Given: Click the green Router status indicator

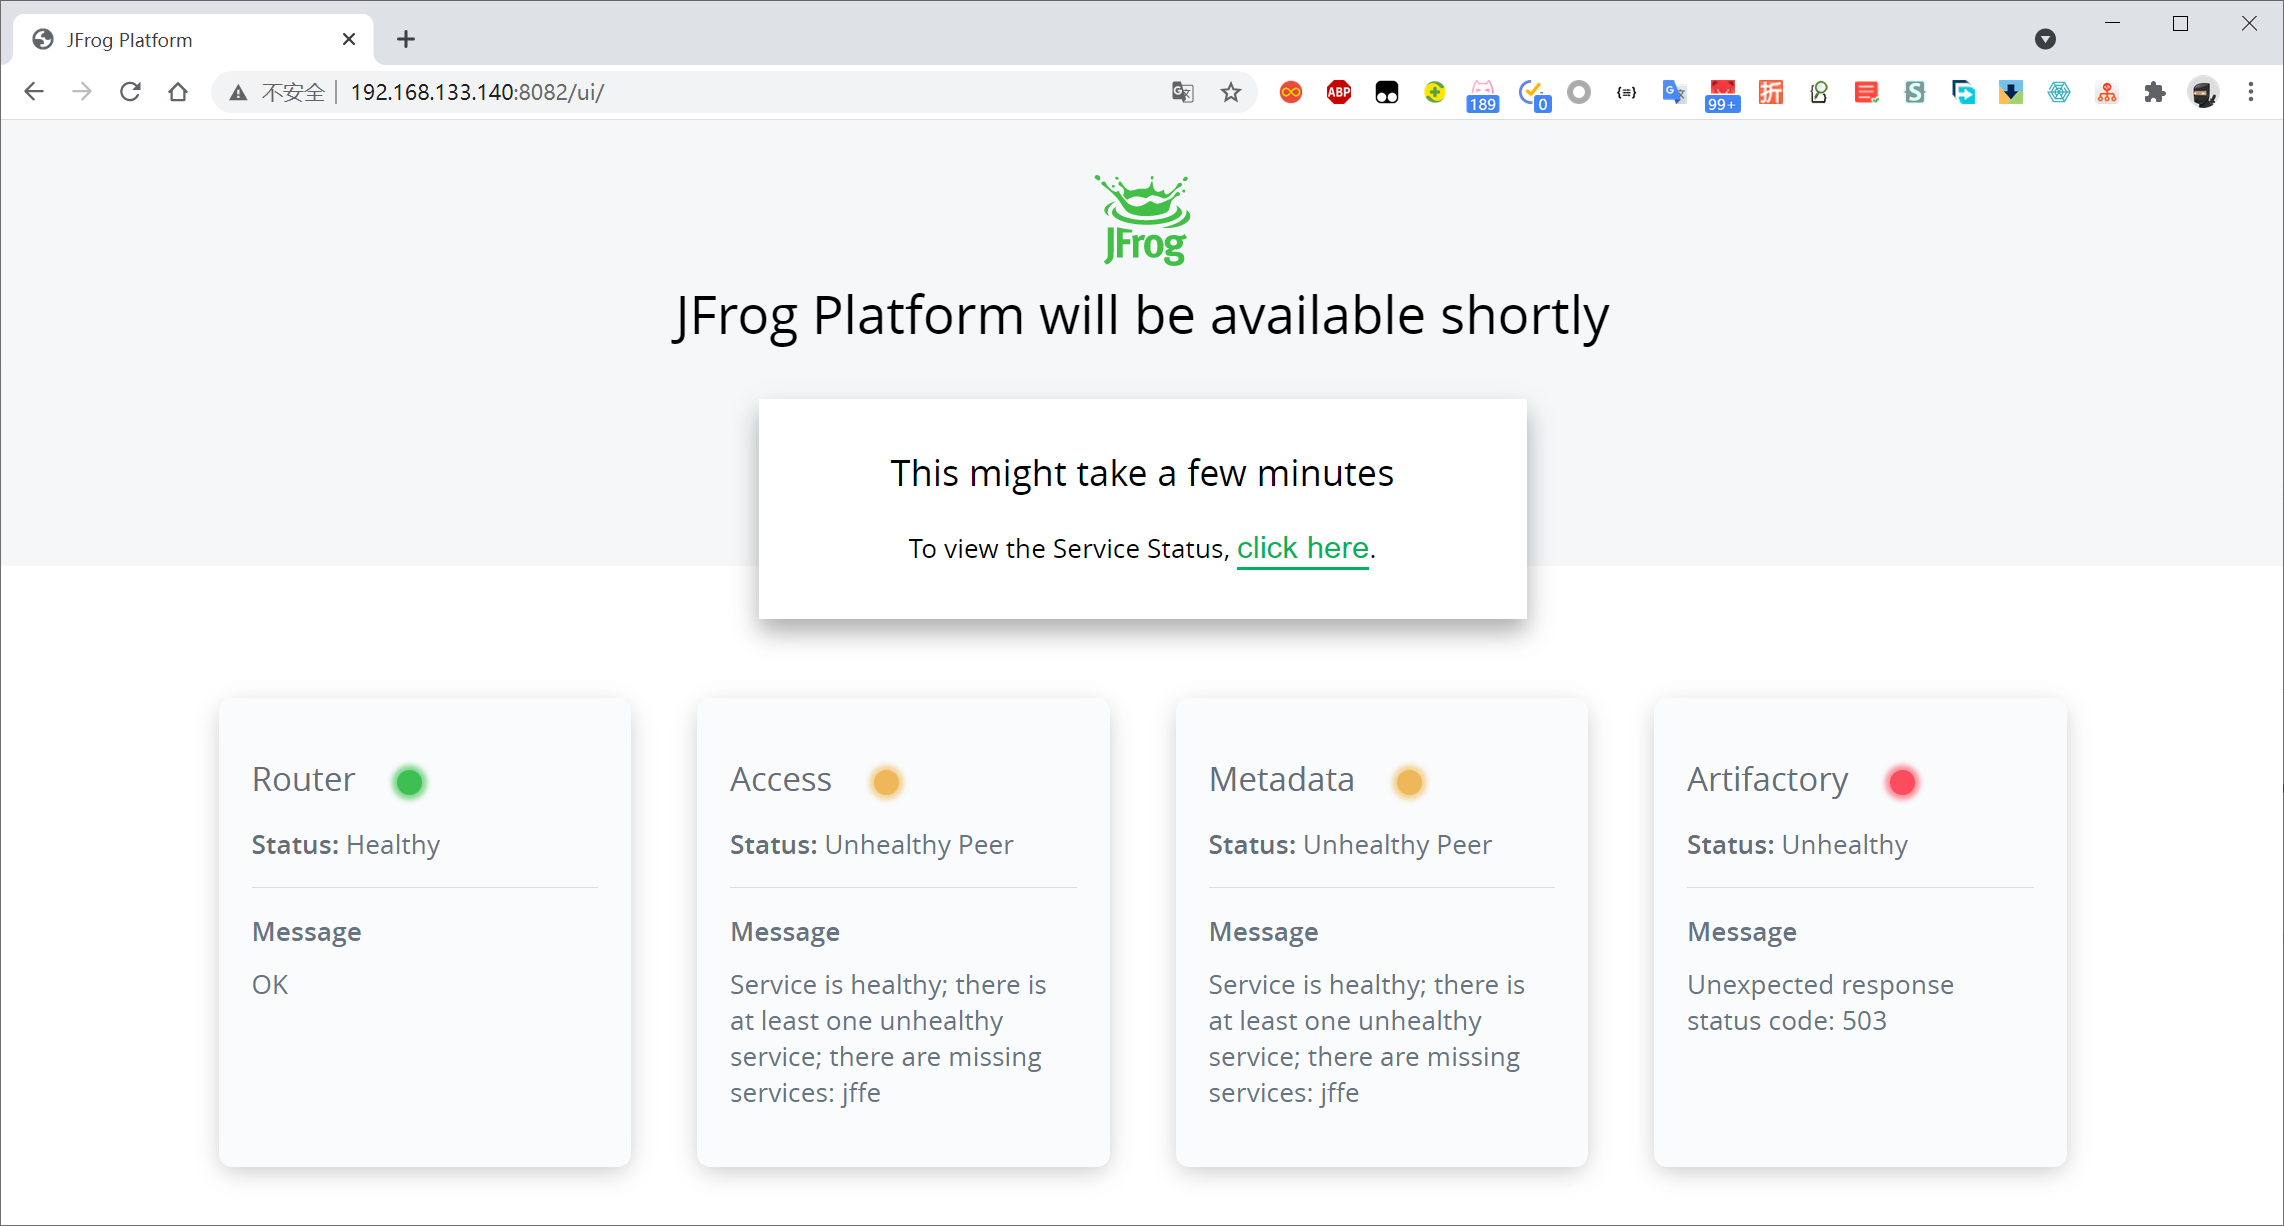Looking at the screenshot, I should tap(409, 781).
